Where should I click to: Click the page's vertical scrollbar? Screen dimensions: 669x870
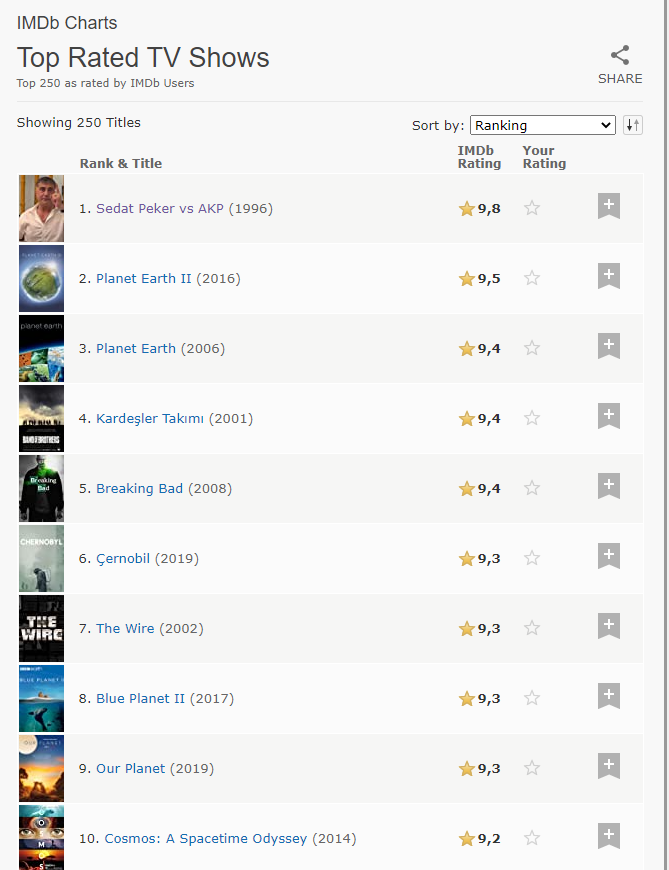coord(666,435)
